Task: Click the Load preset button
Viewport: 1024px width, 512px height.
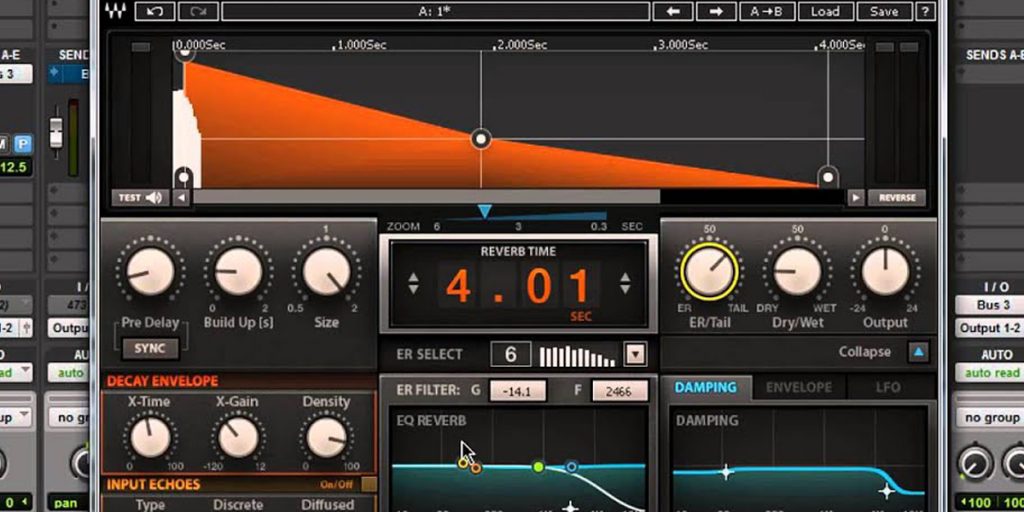Action: (x=825, y=12)
